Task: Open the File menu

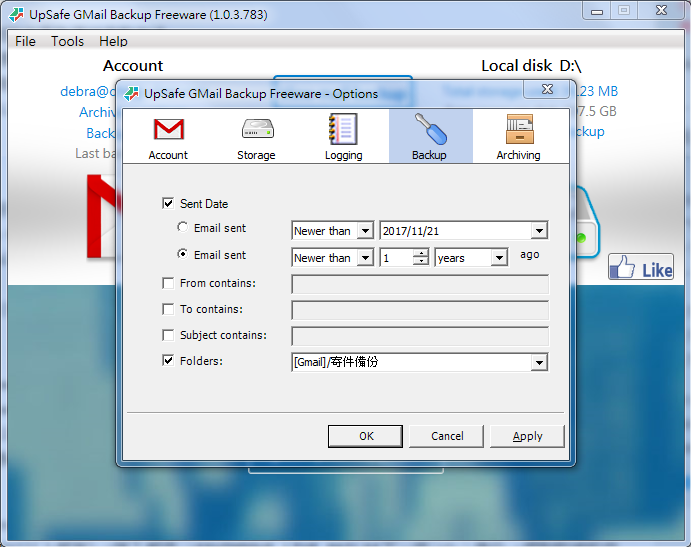Action: tap(25, 41)
